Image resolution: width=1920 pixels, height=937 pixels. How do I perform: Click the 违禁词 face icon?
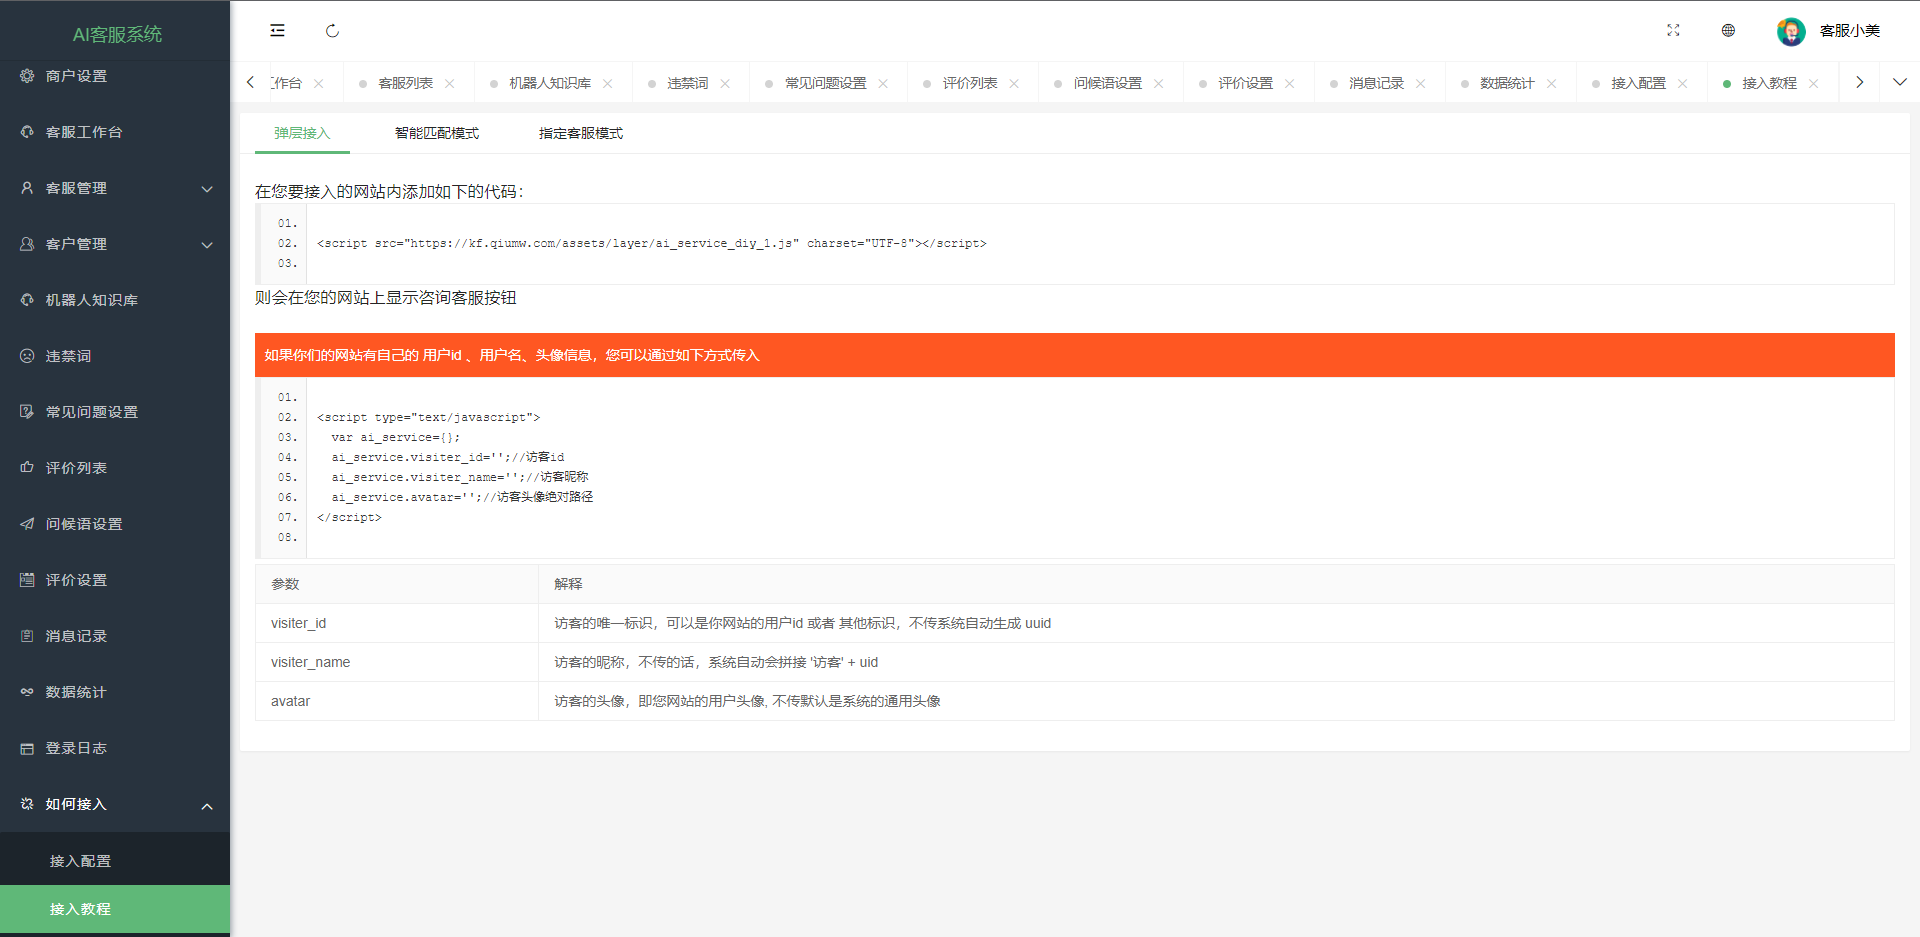pyautogui.click(x=27, y=356)
